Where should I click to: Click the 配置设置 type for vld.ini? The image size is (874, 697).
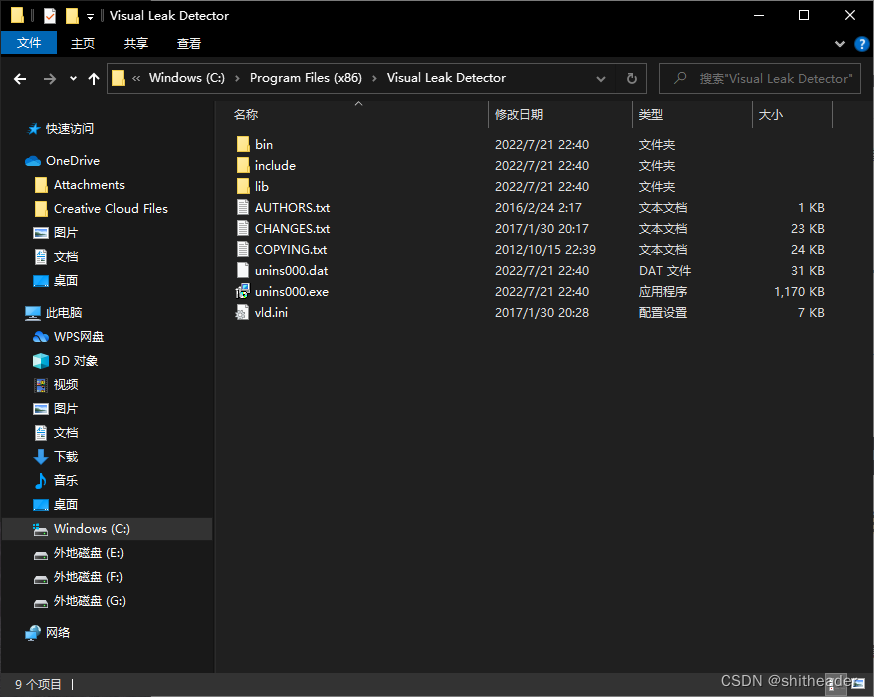663,313
